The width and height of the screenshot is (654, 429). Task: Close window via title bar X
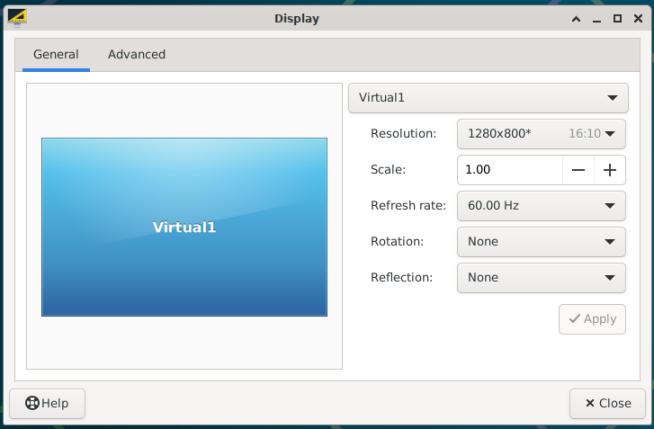point(638,19)
